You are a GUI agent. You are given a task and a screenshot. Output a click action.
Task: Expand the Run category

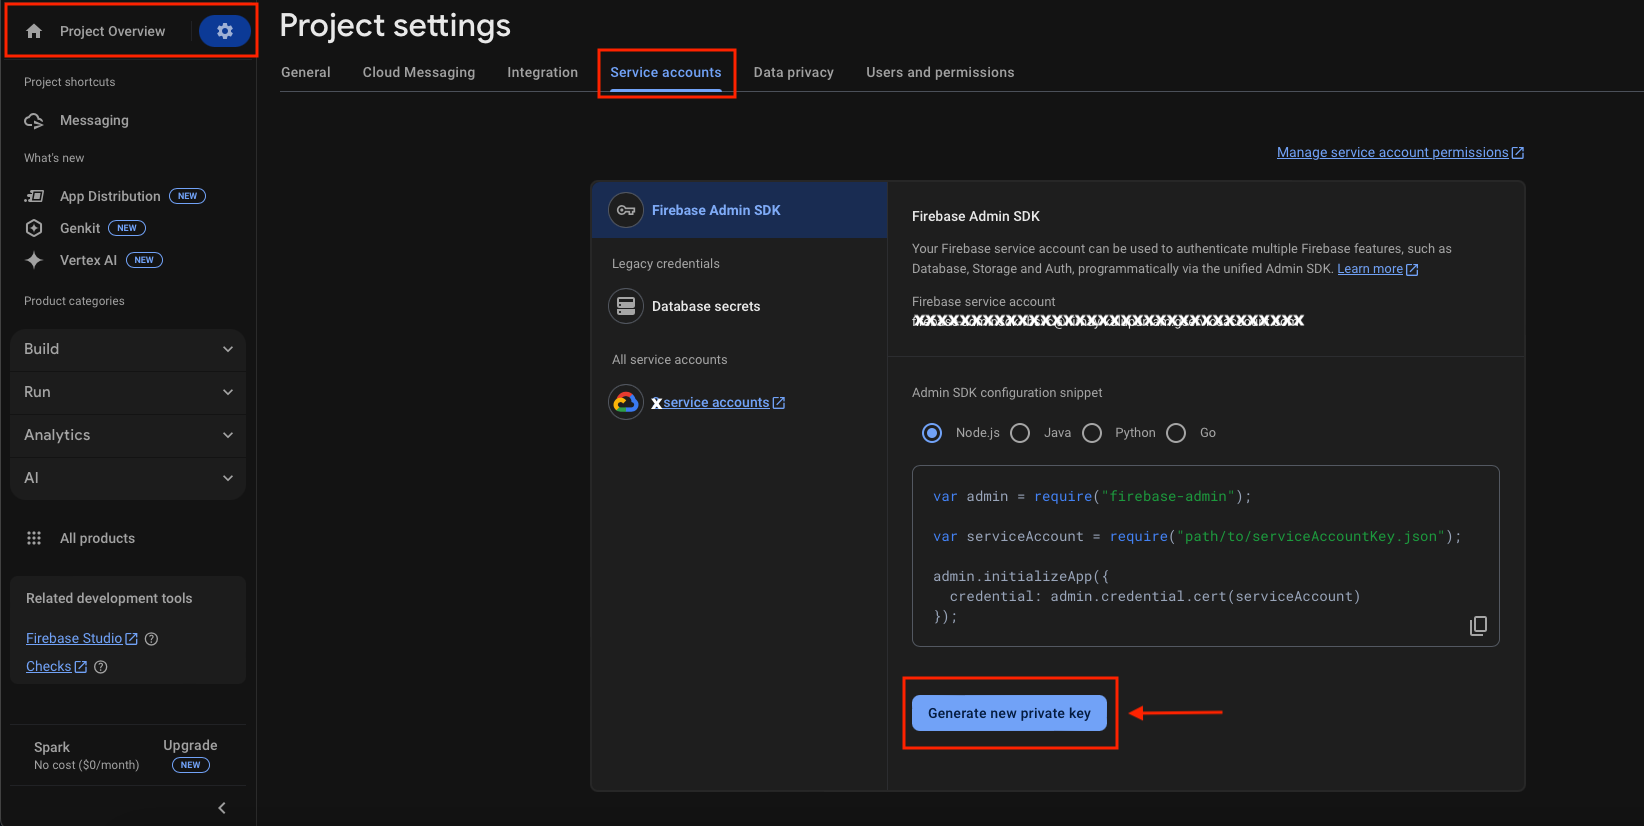point(128,392)
